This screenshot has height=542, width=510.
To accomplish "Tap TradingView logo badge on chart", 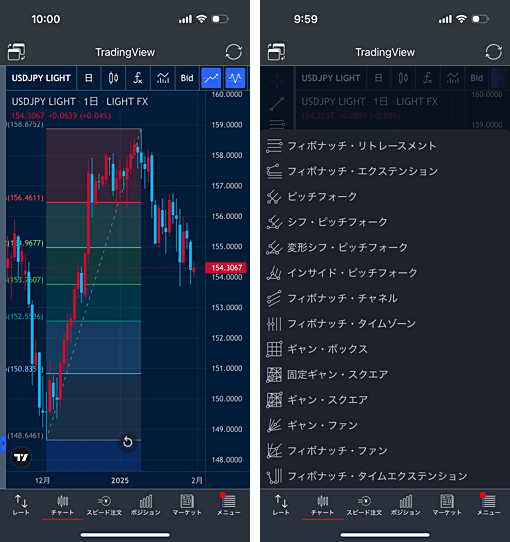I will coord(21,457).
